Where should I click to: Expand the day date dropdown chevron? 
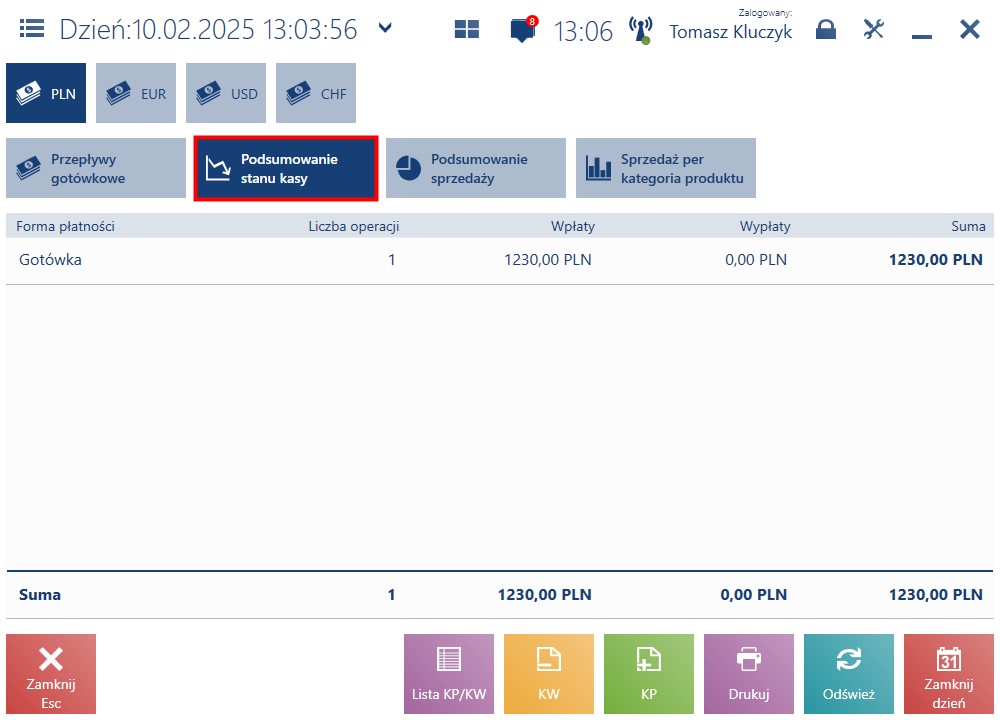[385, 28]
